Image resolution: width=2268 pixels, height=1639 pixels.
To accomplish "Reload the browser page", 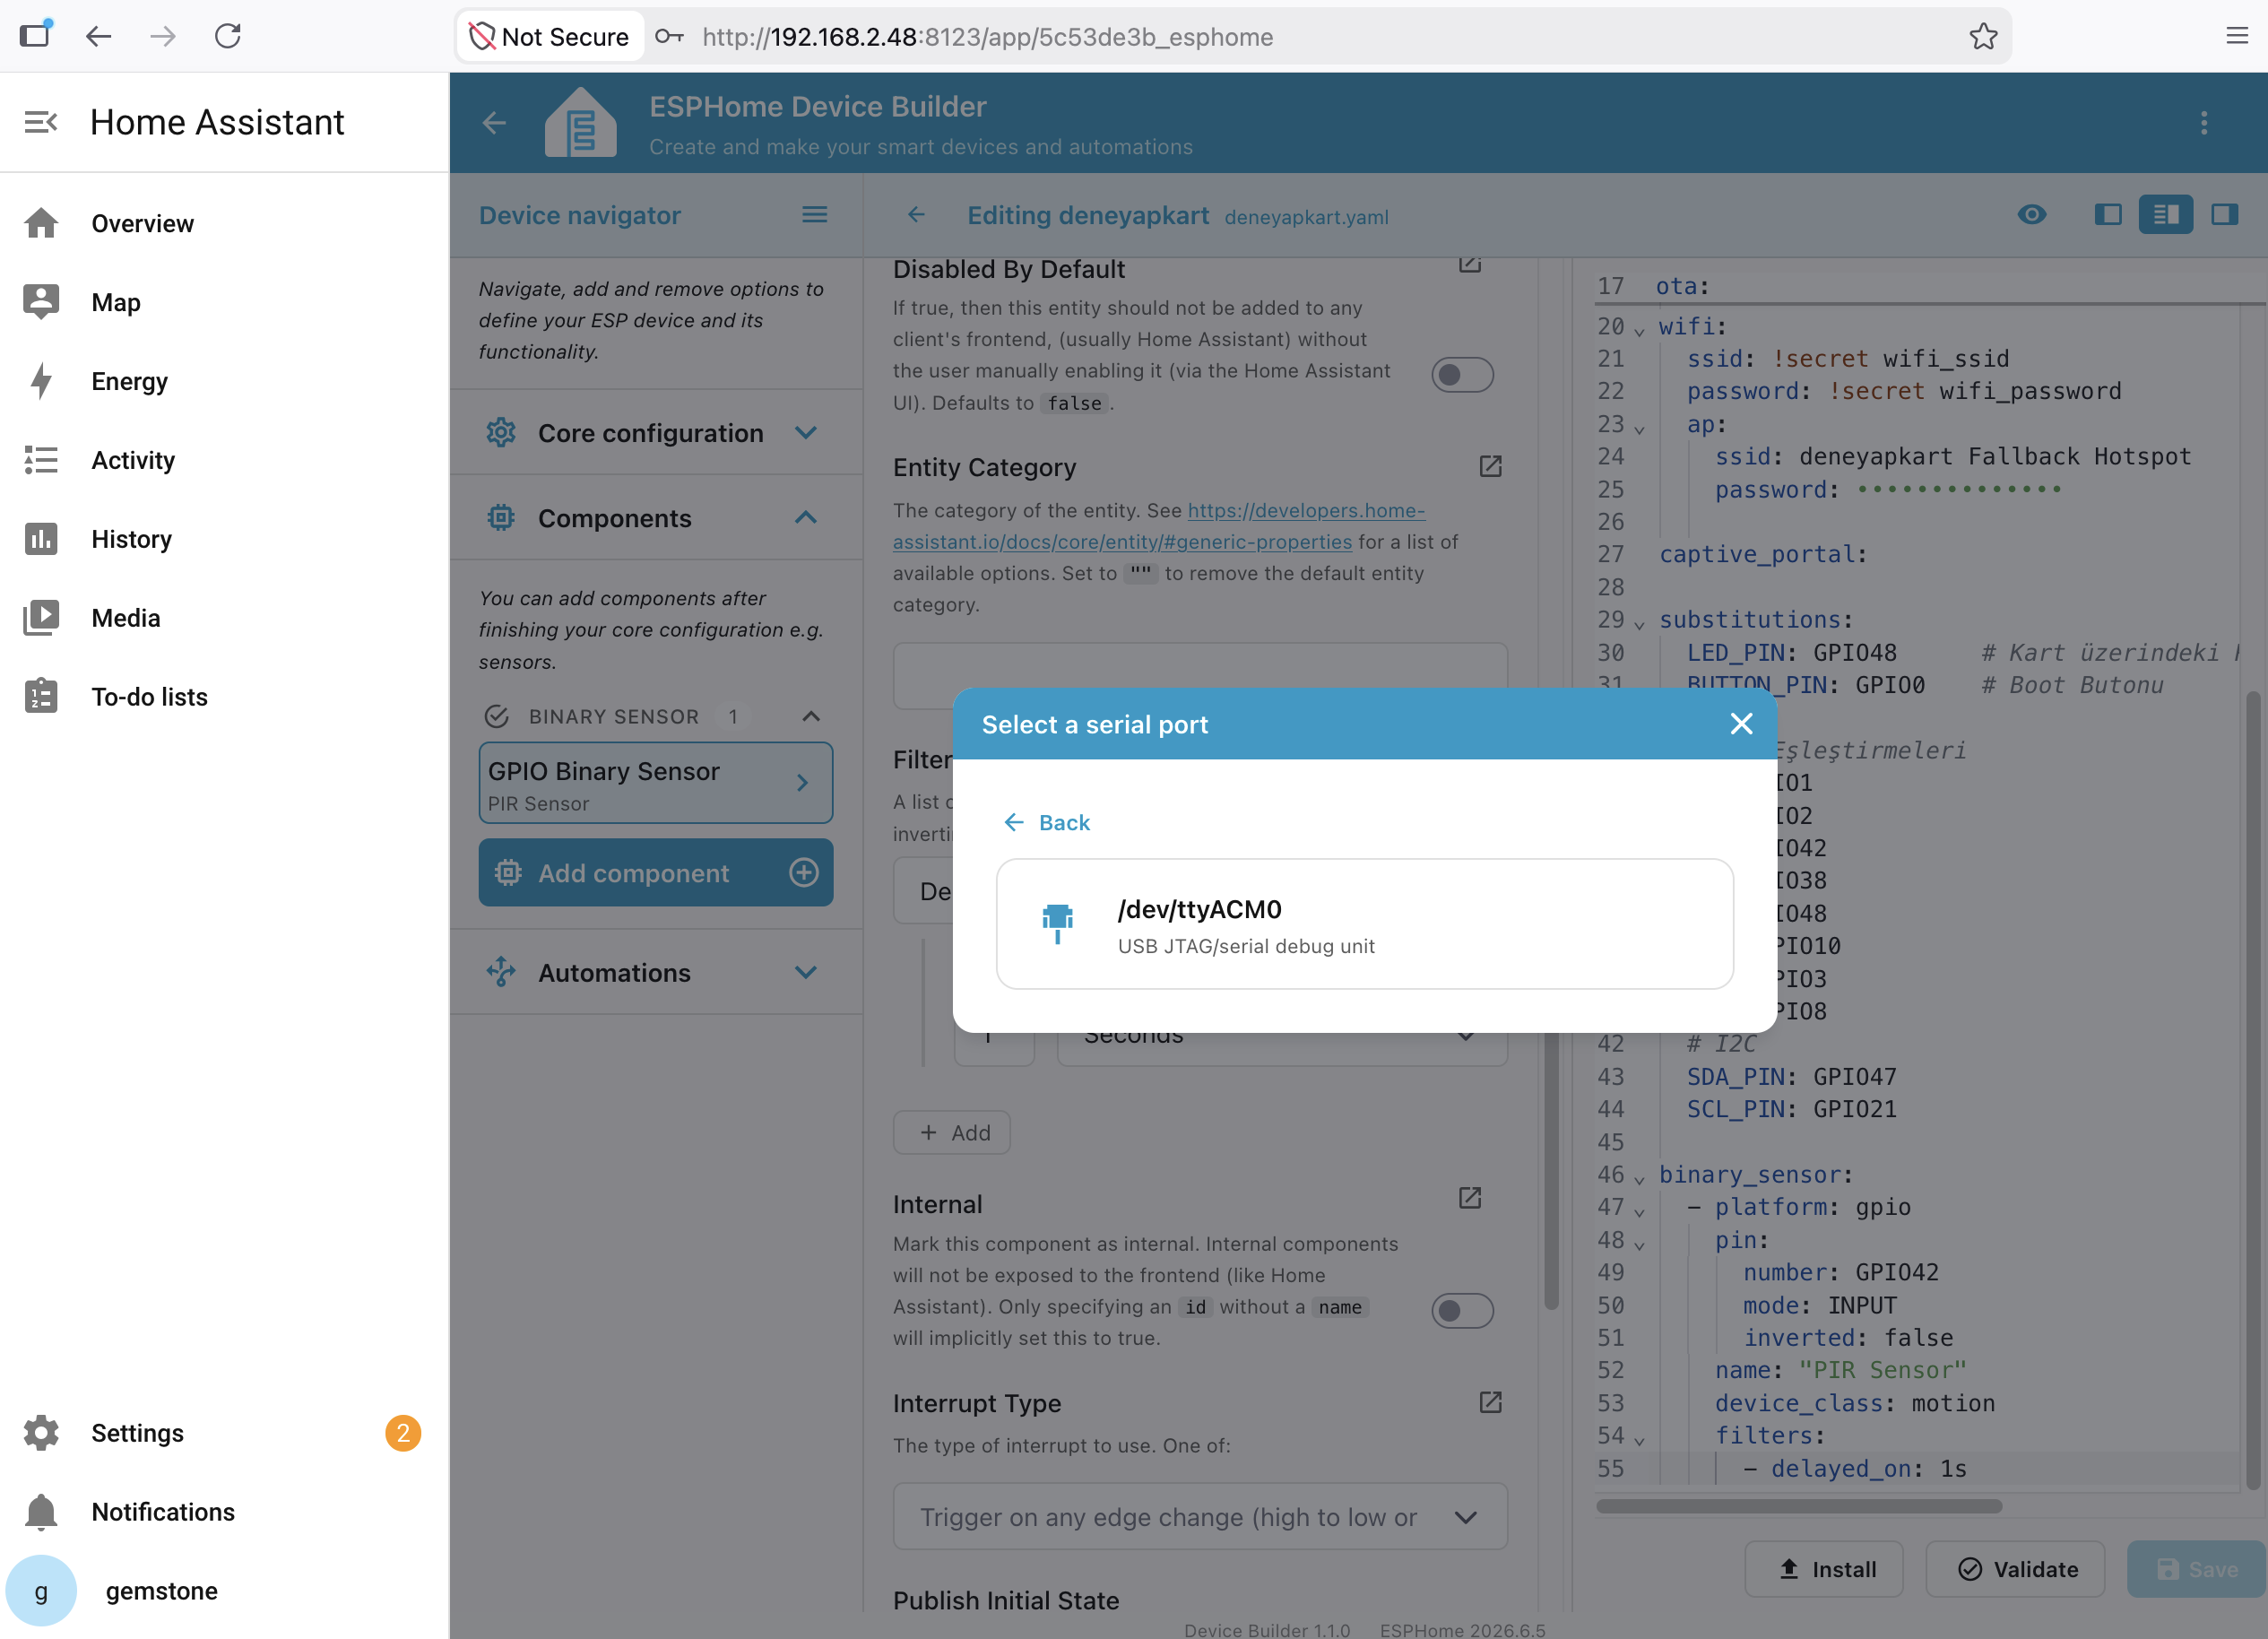I will pyautogui.click(x=228, y=37).
